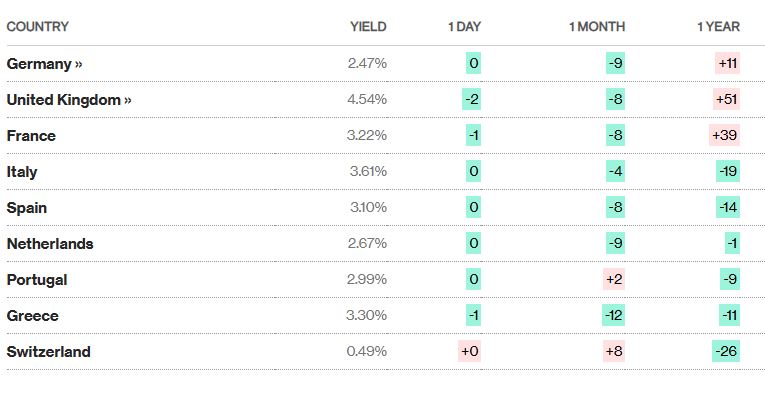This screenshot has width=765, height=398.
Task: Click France's +39 one-year change badge
Action: (725, 135)
